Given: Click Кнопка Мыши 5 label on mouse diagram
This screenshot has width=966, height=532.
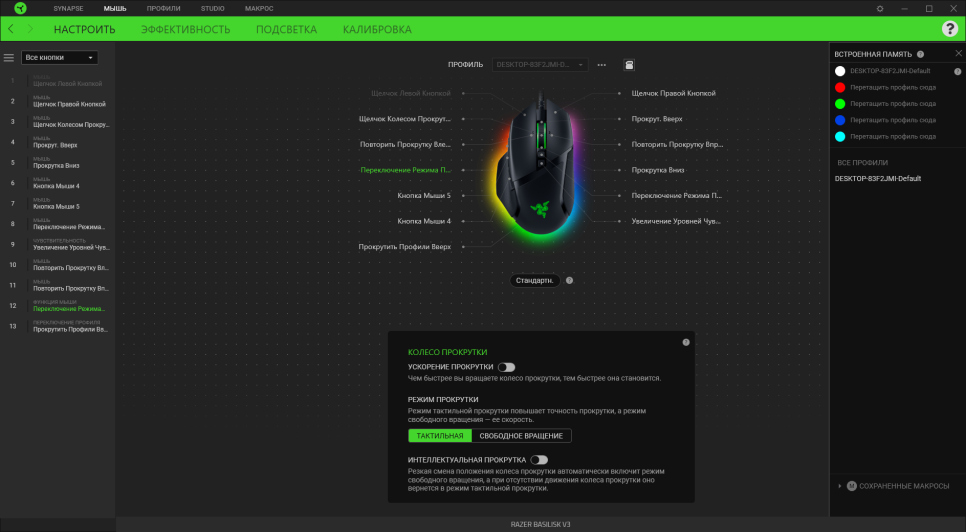Looking at the screenshot, I should pos(424,196).
